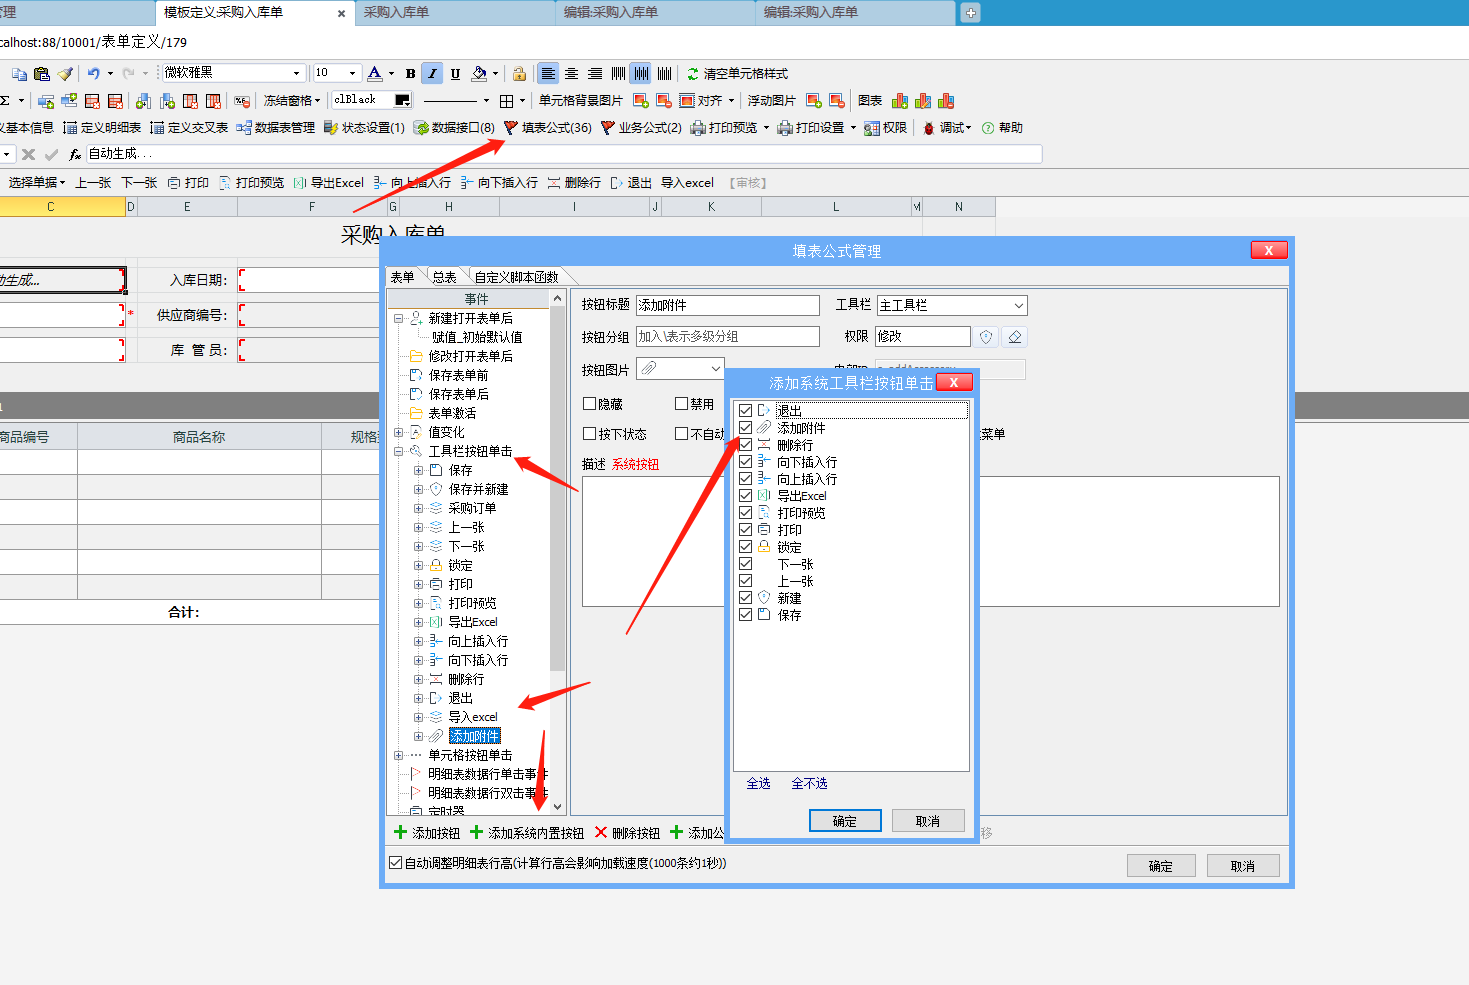Click 全不选 link
The height and width of the screenshot is (985, 1469).
click(809, 783)
